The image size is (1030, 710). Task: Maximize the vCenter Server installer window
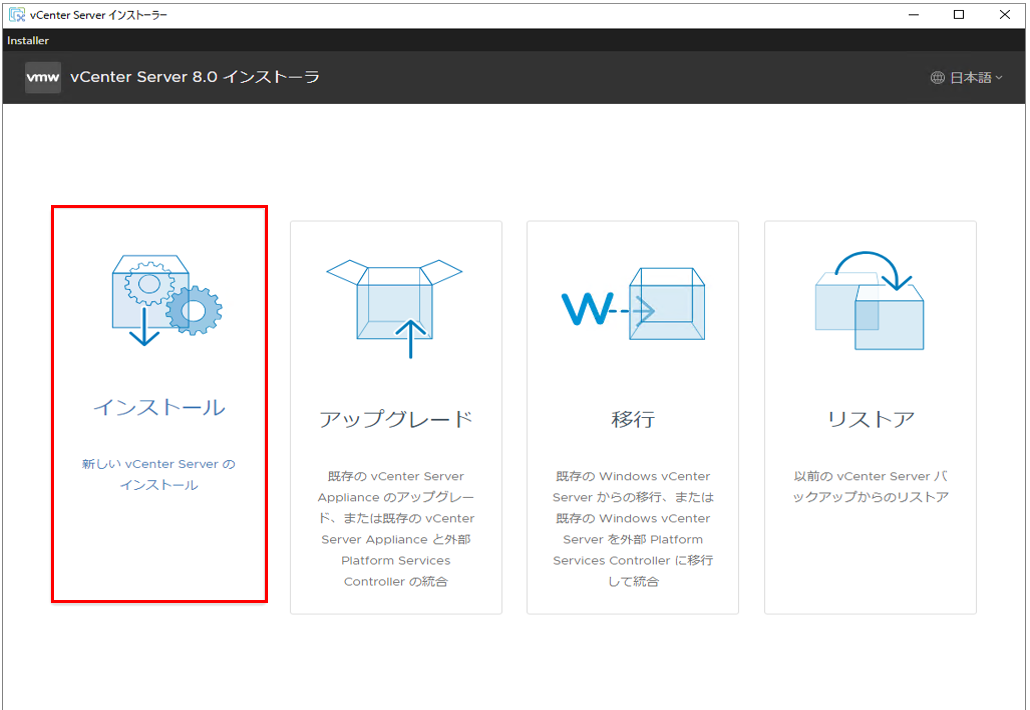pyautogui.click(x=958, y=14)
